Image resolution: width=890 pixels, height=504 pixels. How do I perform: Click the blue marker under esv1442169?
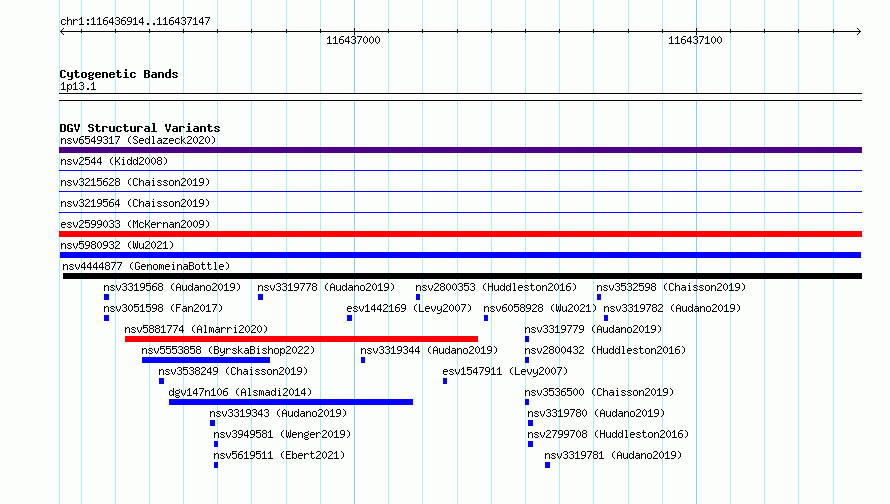(349, 318)
